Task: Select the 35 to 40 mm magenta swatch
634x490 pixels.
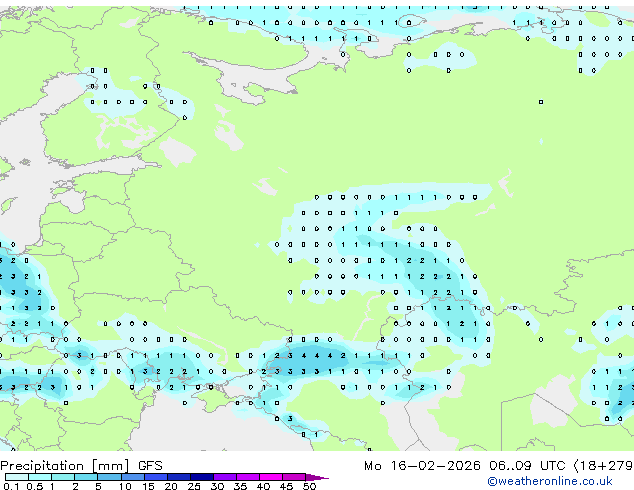Action: (248, 477)
